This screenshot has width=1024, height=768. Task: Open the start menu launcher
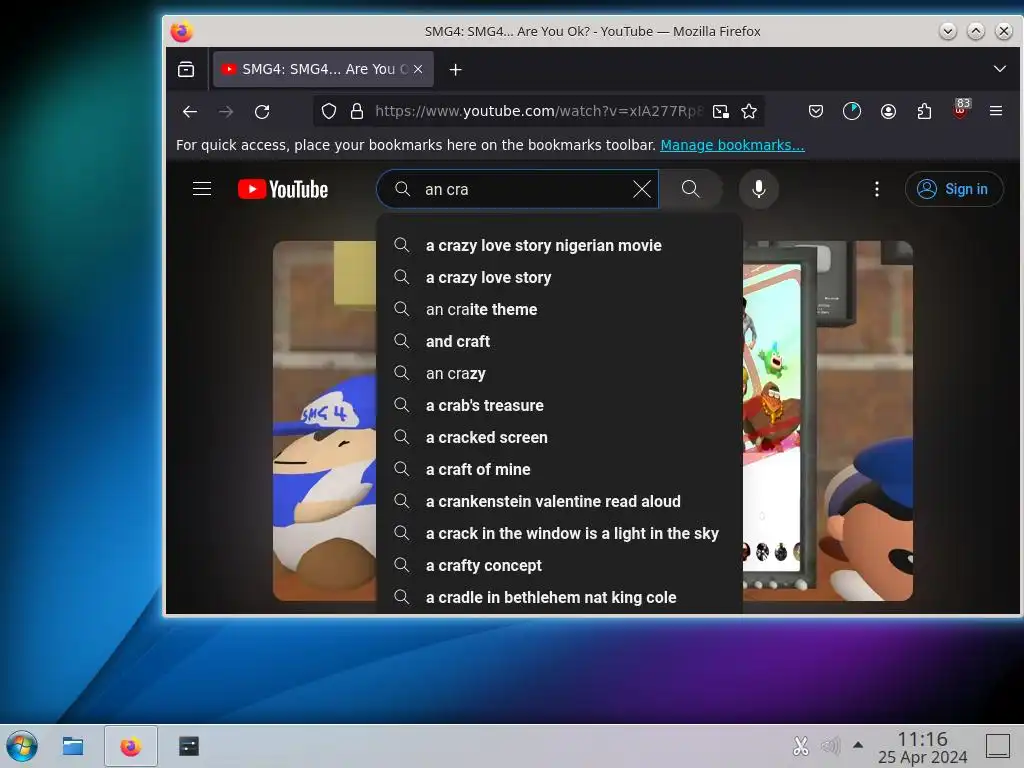22,746
